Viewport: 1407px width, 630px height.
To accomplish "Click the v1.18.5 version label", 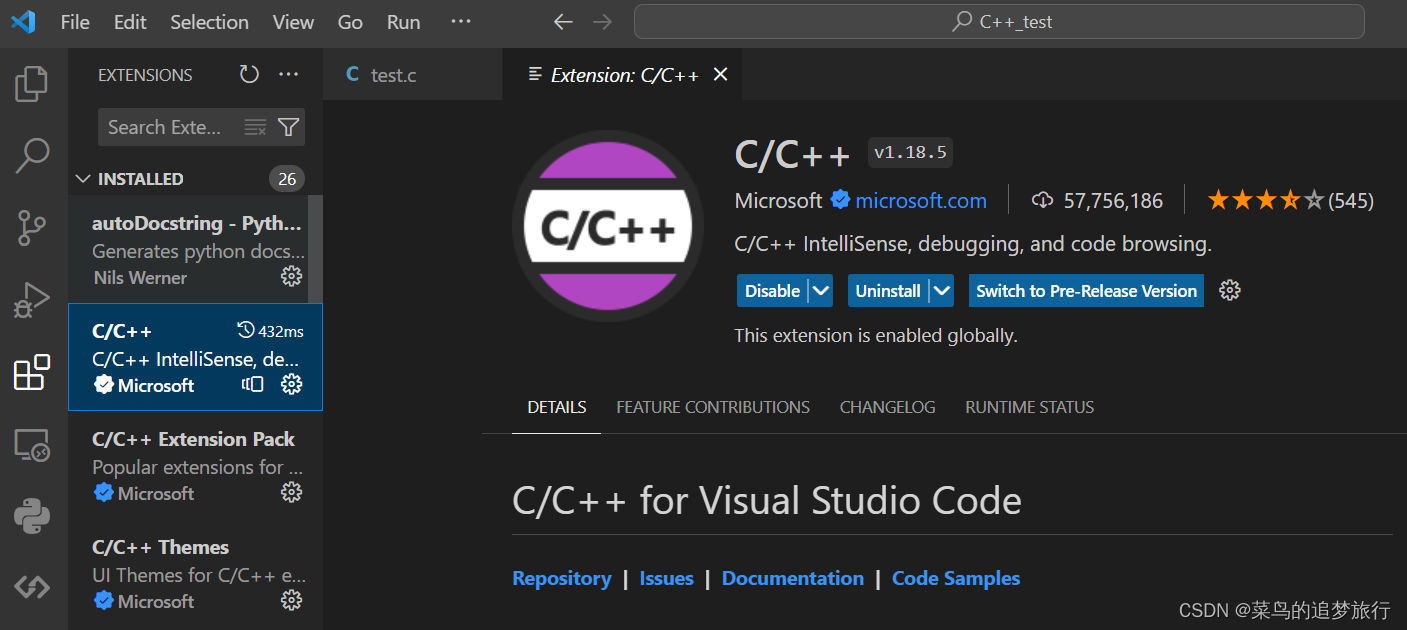I will [x=910, y=152].
